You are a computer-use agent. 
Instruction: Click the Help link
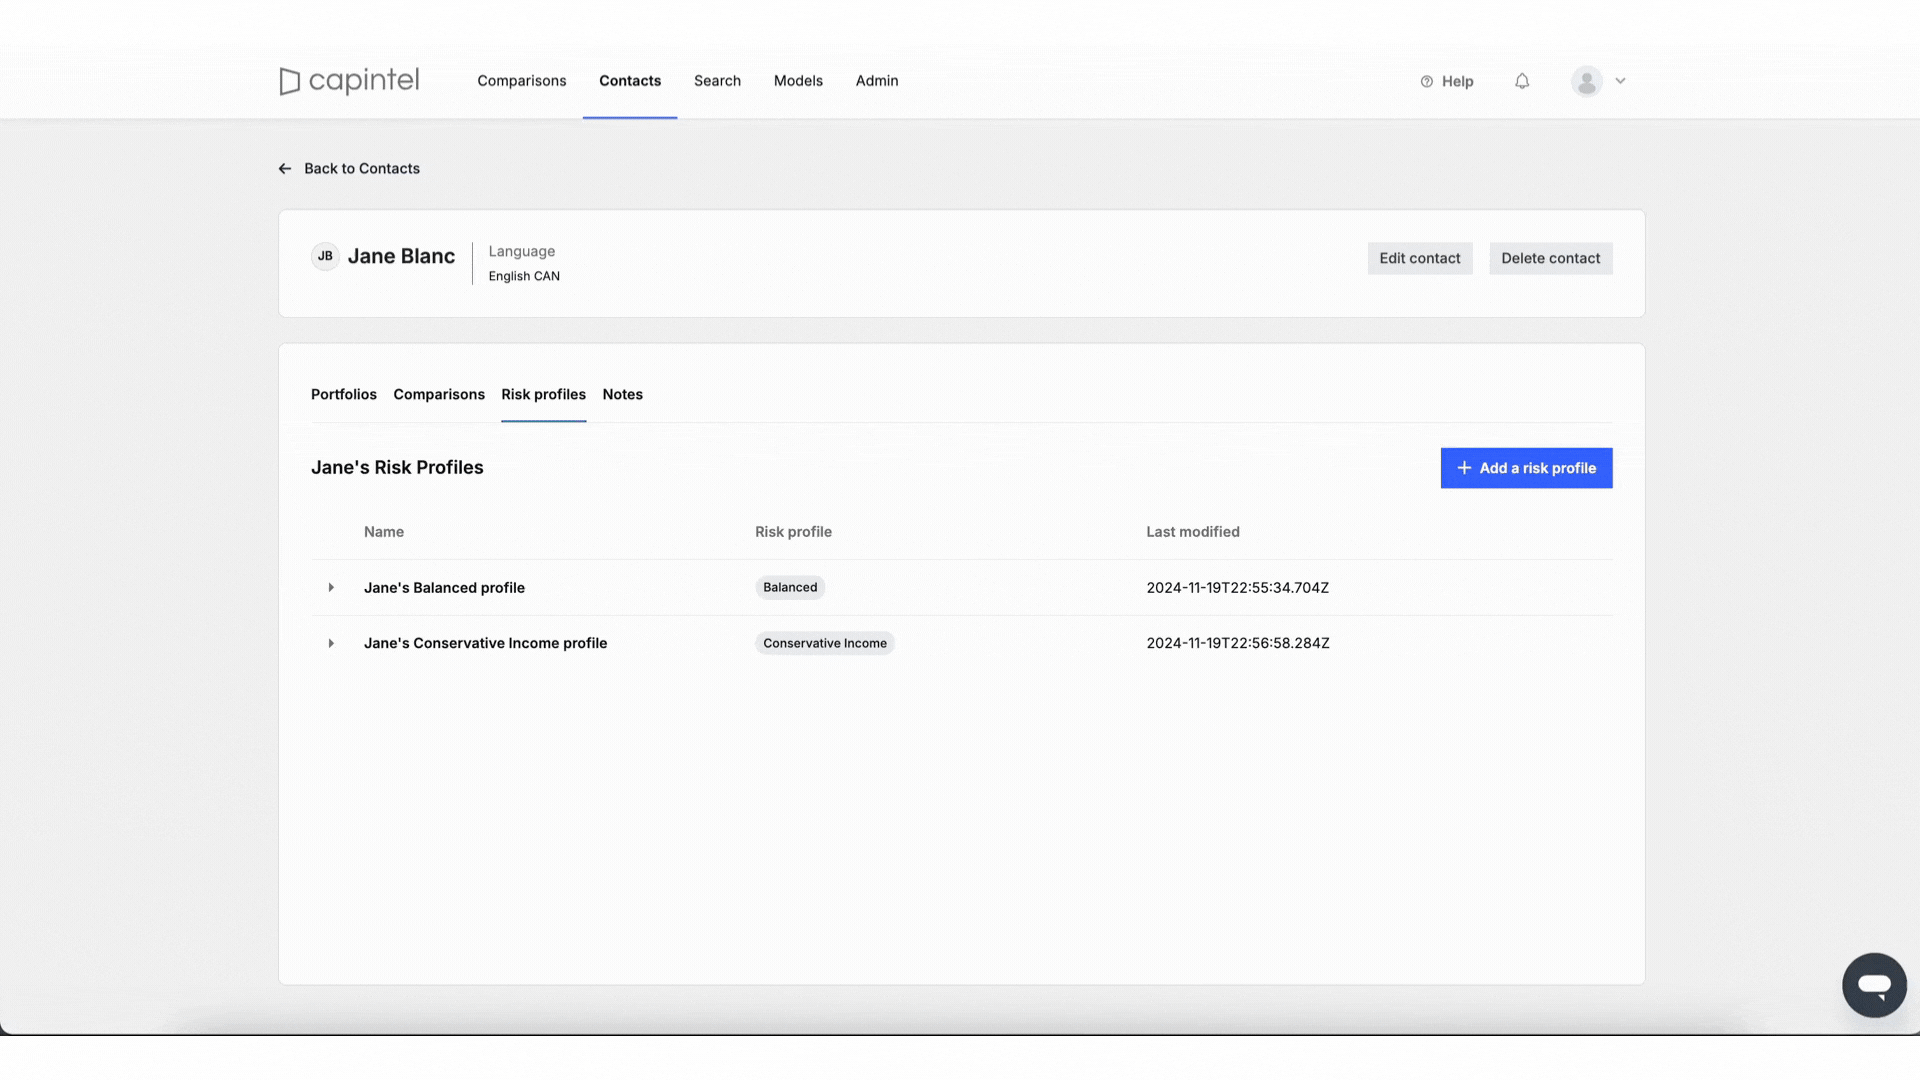click(1447, 81)
